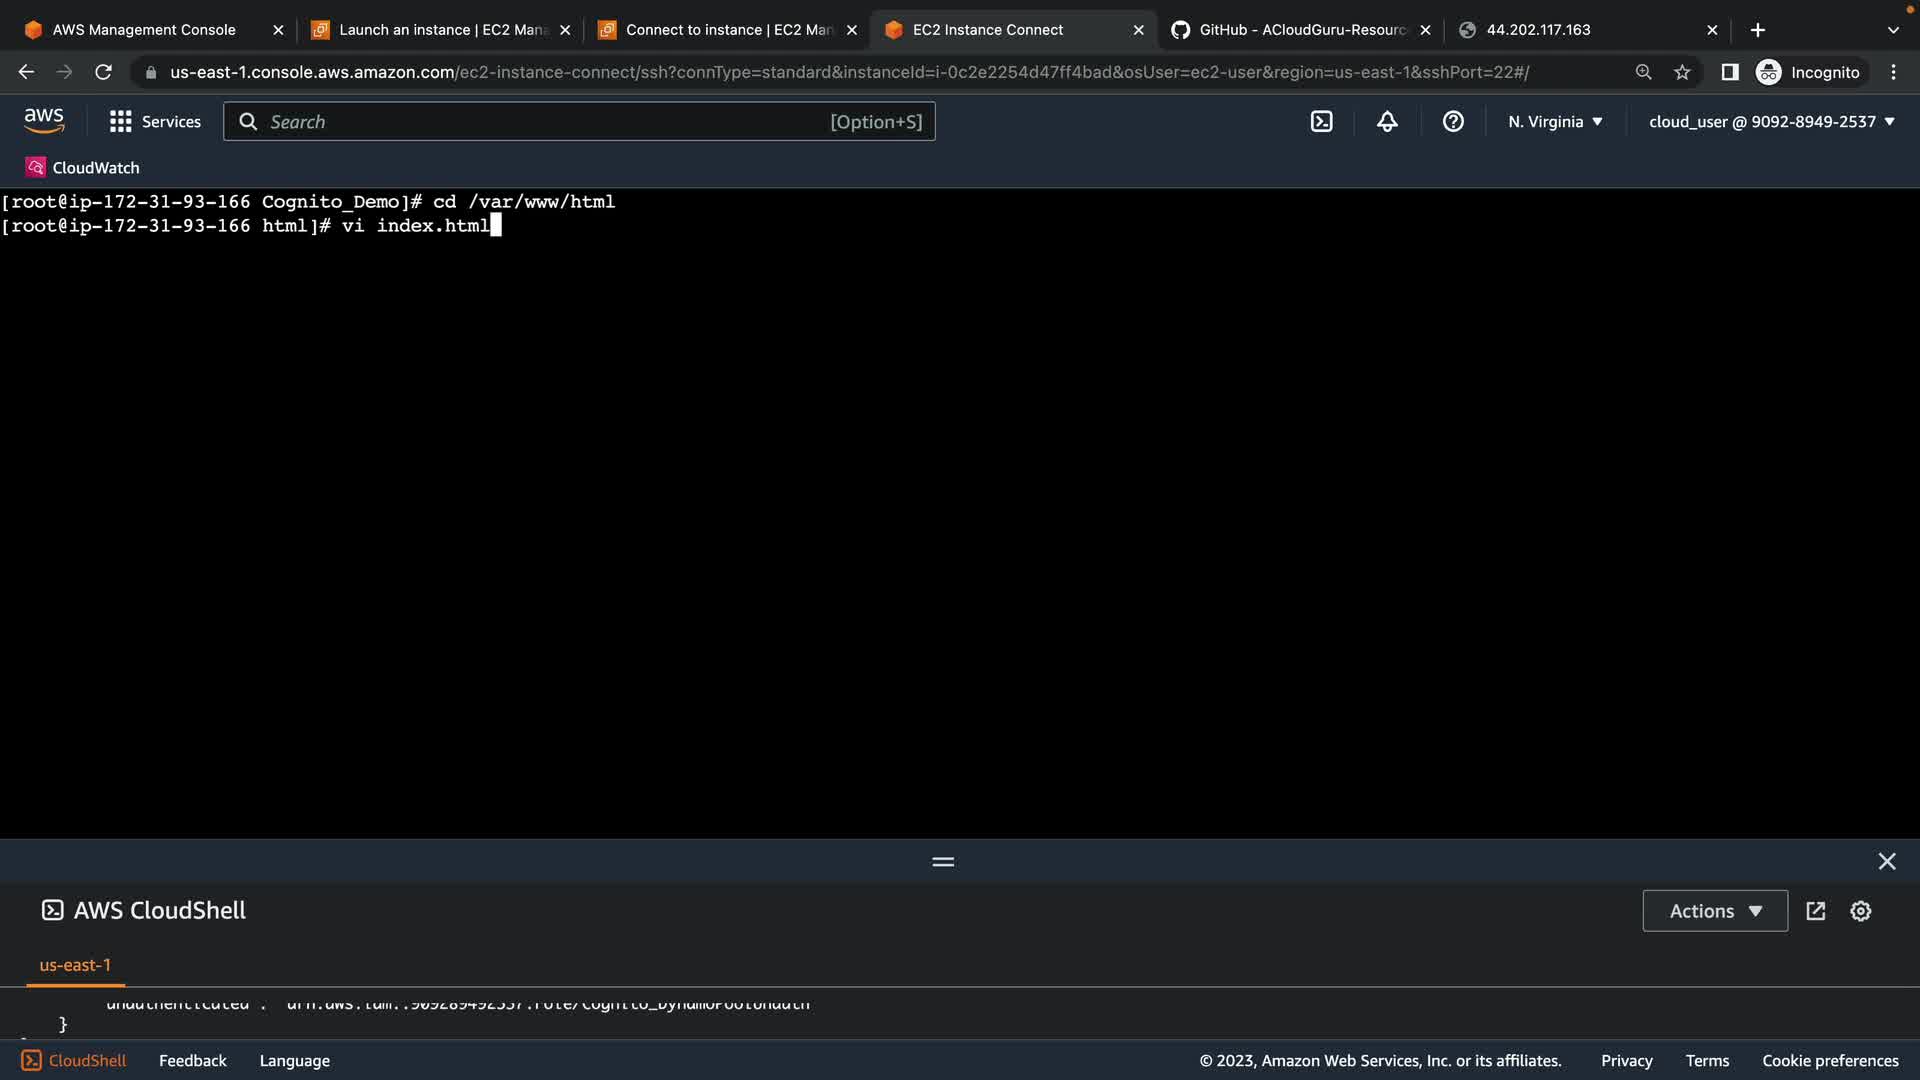Click the Feedback link in footer
This screenshot has width=1920, height=1080.
[x=192, y=1061]
